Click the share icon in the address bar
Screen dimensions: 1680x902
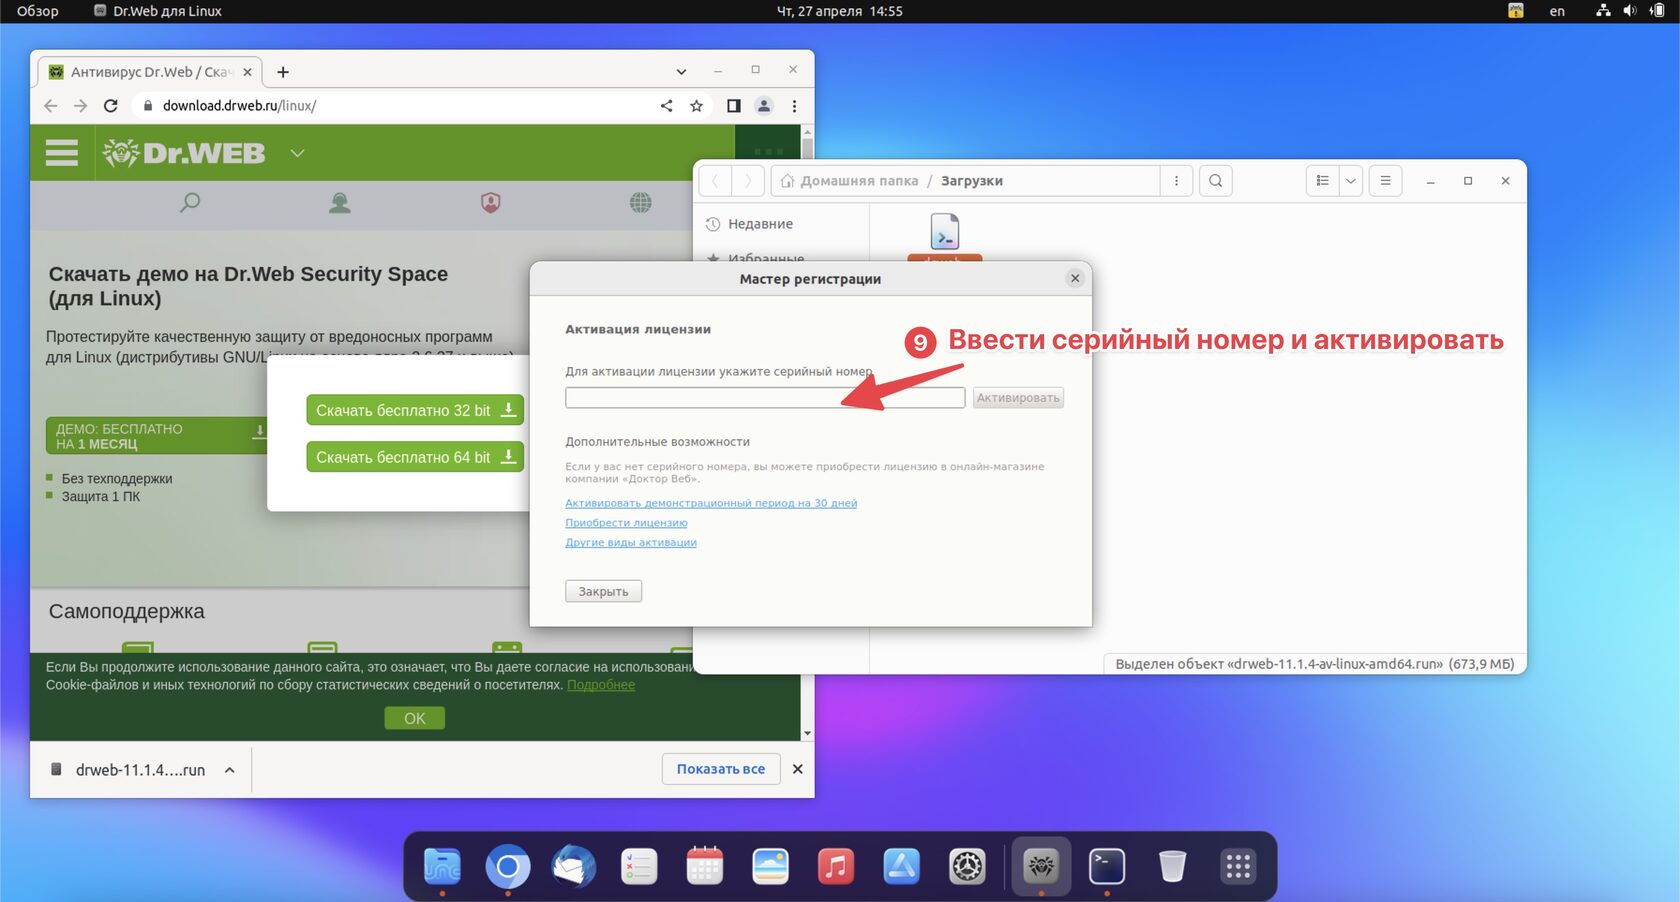666,106
